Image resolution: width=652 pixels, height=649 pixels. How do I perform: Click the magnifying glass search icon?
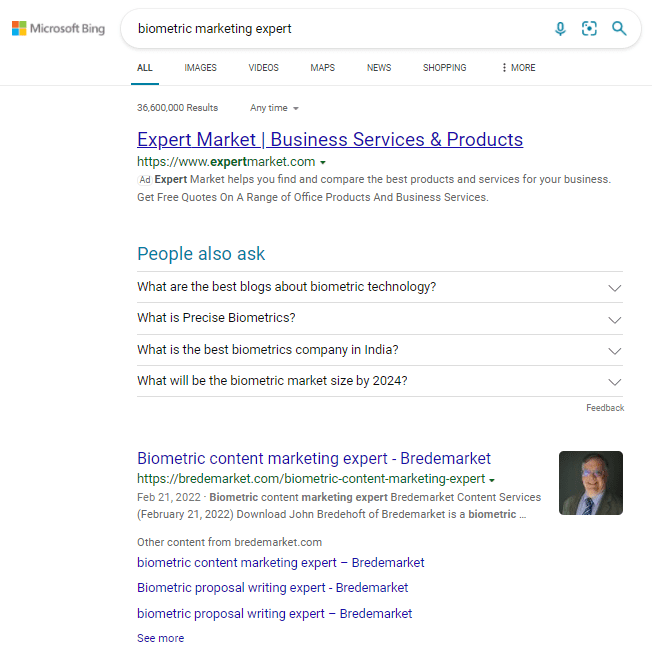click(x=620, y=29)
